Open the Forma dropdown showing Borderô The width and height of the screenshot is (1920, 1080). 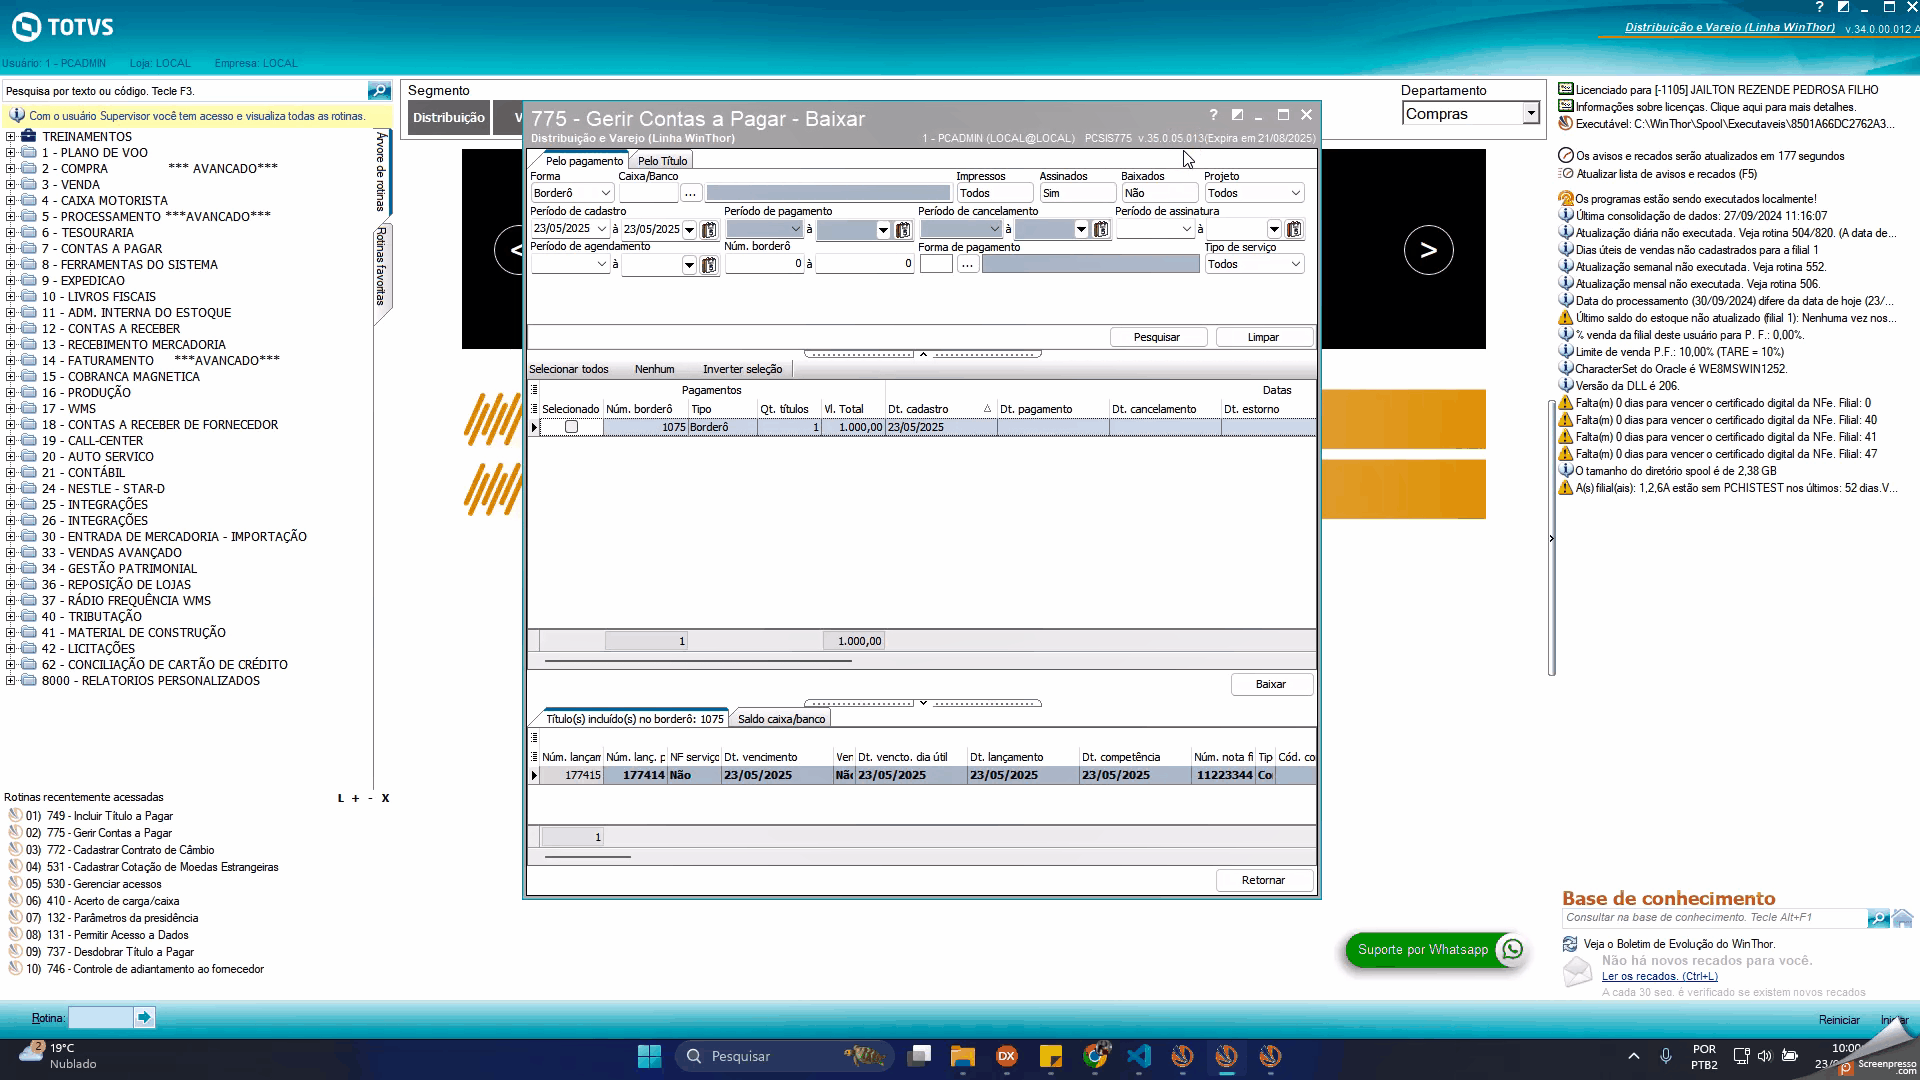(605, 193)
